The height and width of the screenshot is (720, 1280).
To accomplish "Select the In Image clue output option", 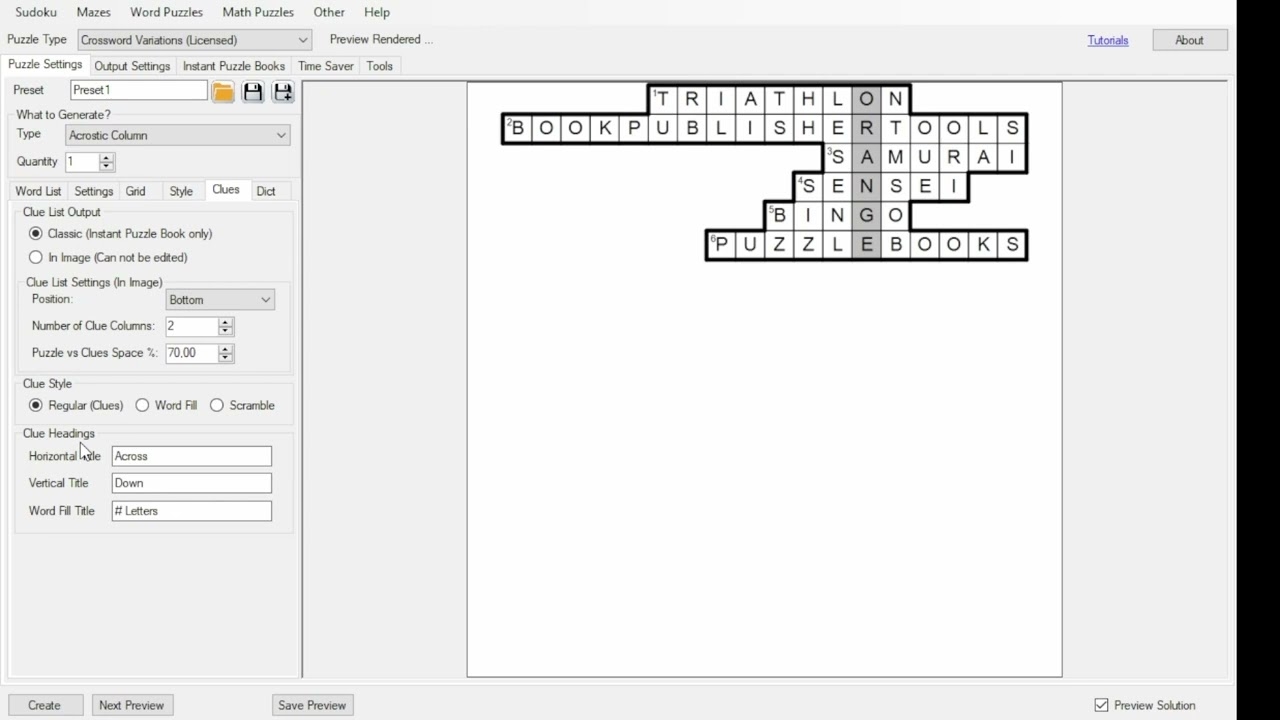I will coord(36,257).
